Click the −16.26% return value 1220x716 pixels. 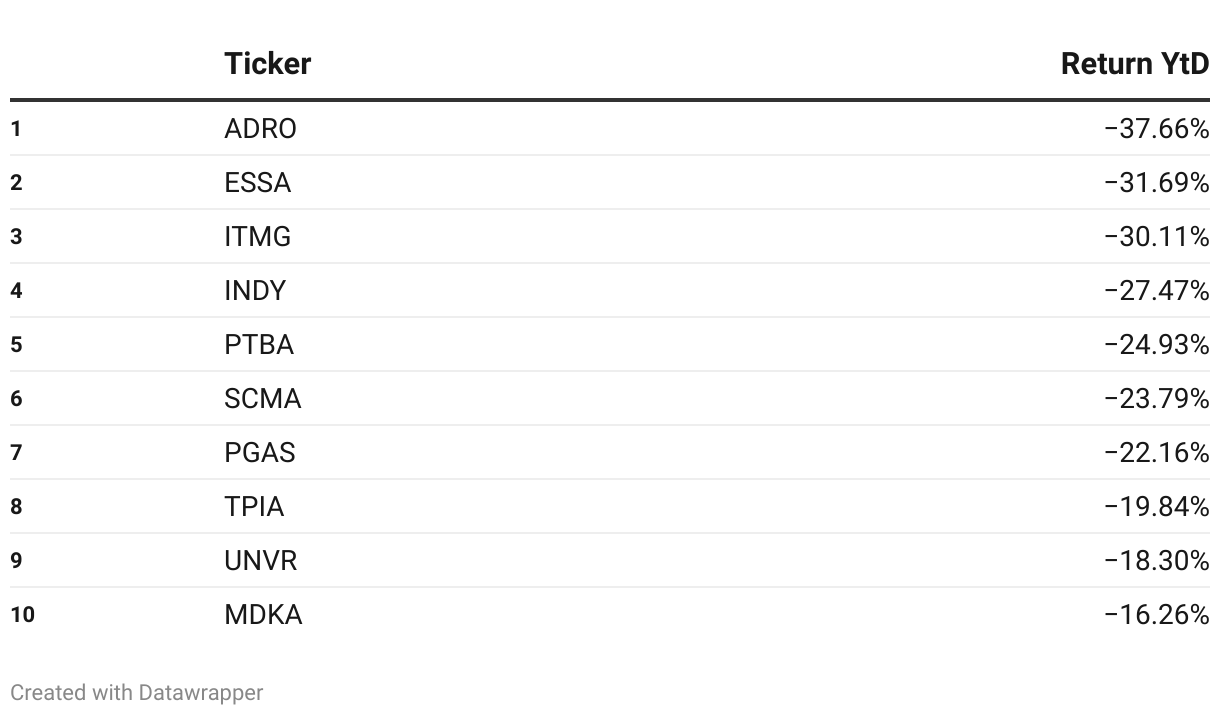(x=1157, y=615)
